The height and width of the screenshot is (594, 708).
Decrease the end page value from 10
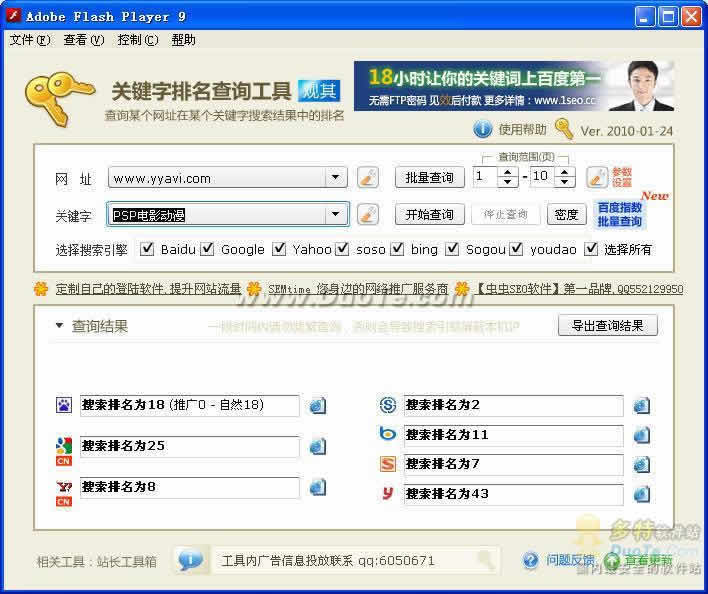[x=564, y=182]
